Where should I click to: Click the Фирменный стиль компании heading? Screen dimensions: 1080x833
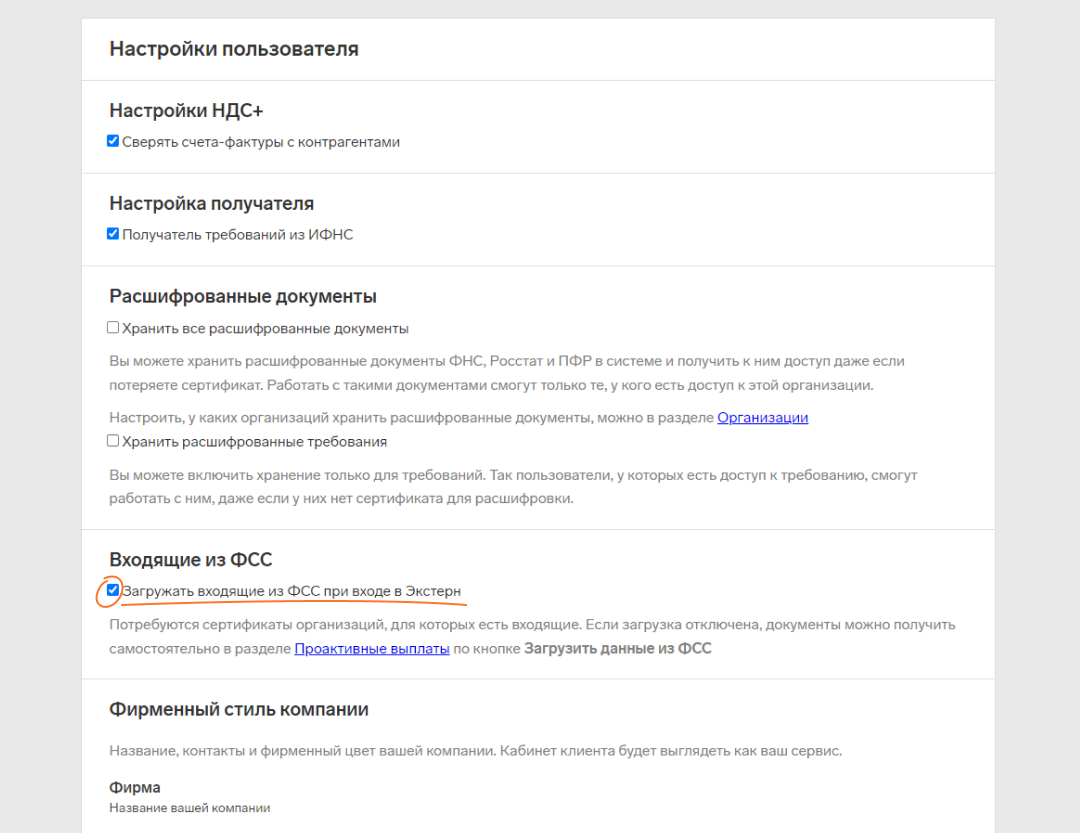(x=238, y=710)
